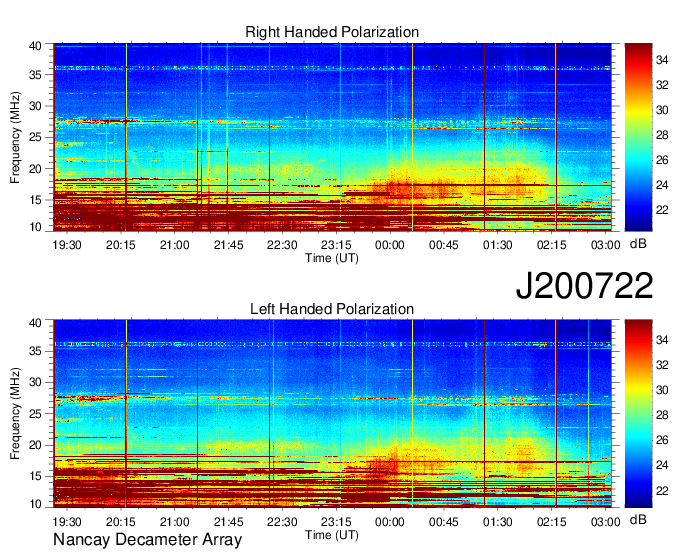This screenshot has width=680, height=552.
Task: Click the 21:45 time tick of right-handed plot
Action: pyautogui.click(x=229, y=245)
